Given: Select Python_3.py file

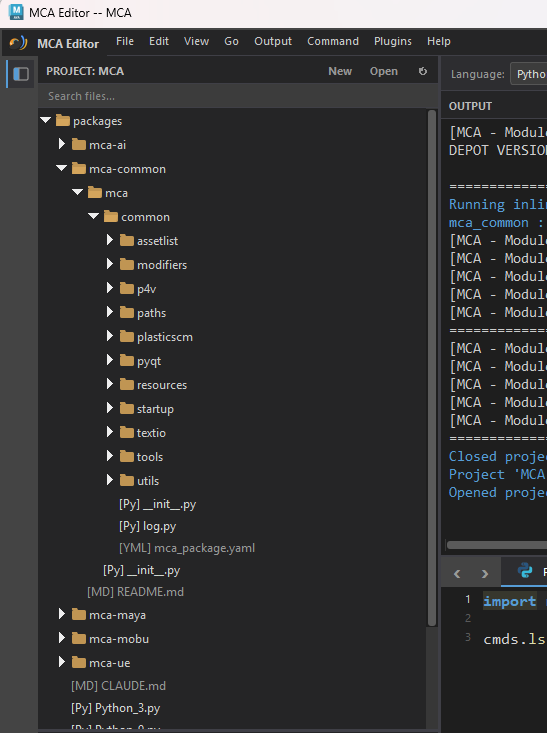Looking at the screenshot, I should pos(115,709).
